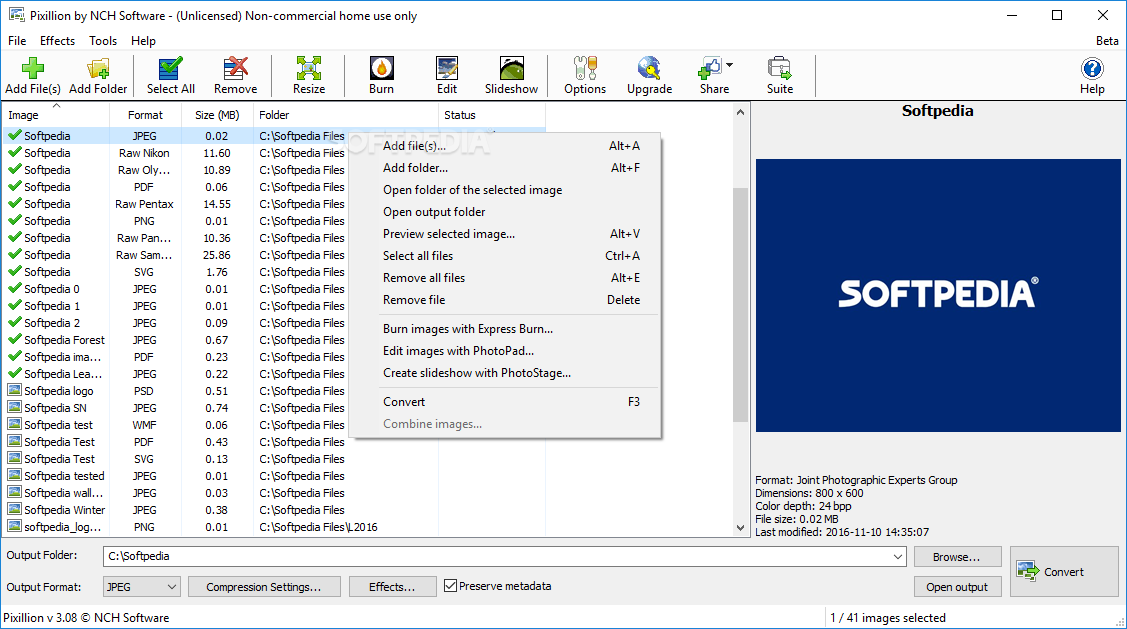Open the Effects menu
The image size is (1127, 629).
coord(58,41)
